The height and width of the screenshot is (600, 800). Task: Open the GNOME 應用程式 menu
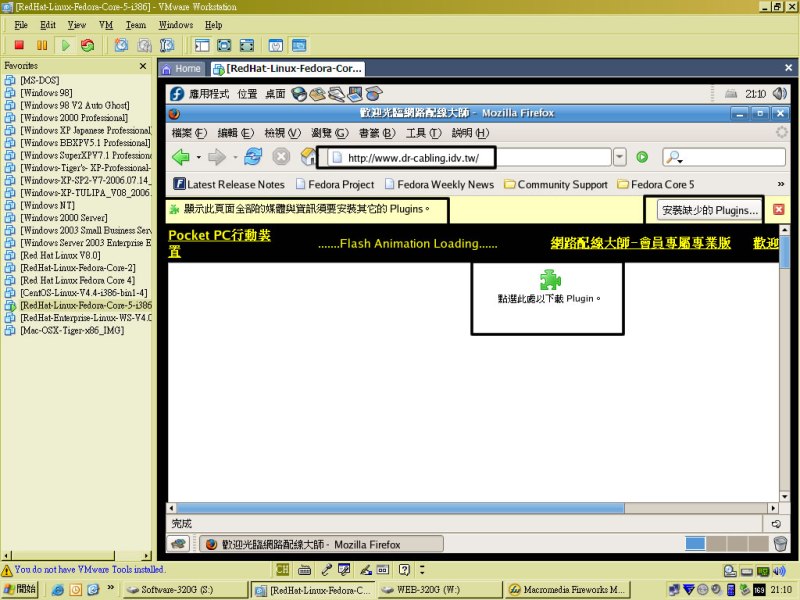click(x=209, y=94)
